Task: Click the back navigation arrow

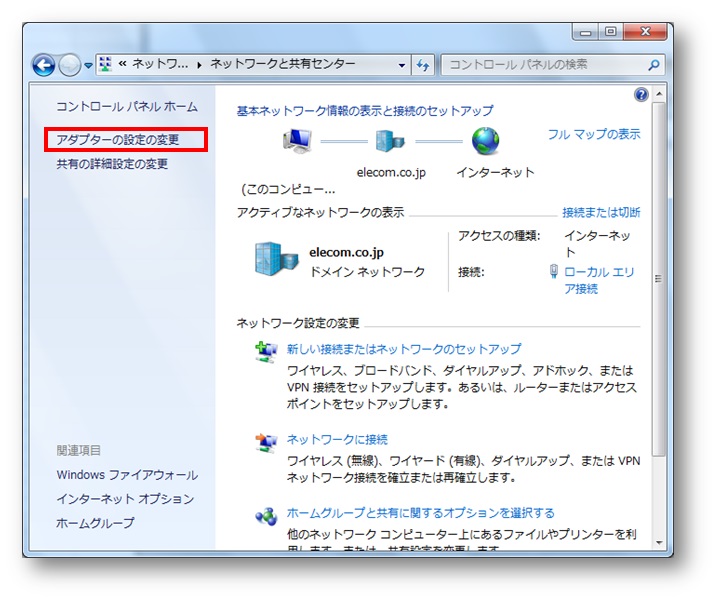Action: click(44, 65)
